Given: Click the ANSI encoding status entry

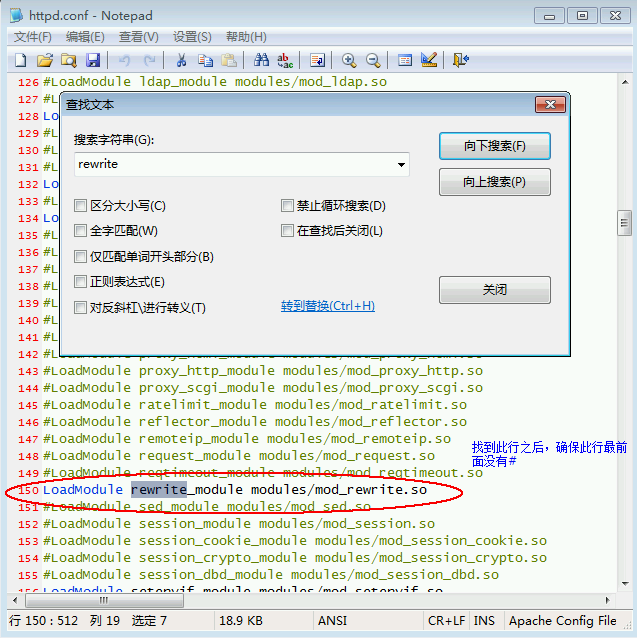Looking at the screenshot, I should [332, 621].
